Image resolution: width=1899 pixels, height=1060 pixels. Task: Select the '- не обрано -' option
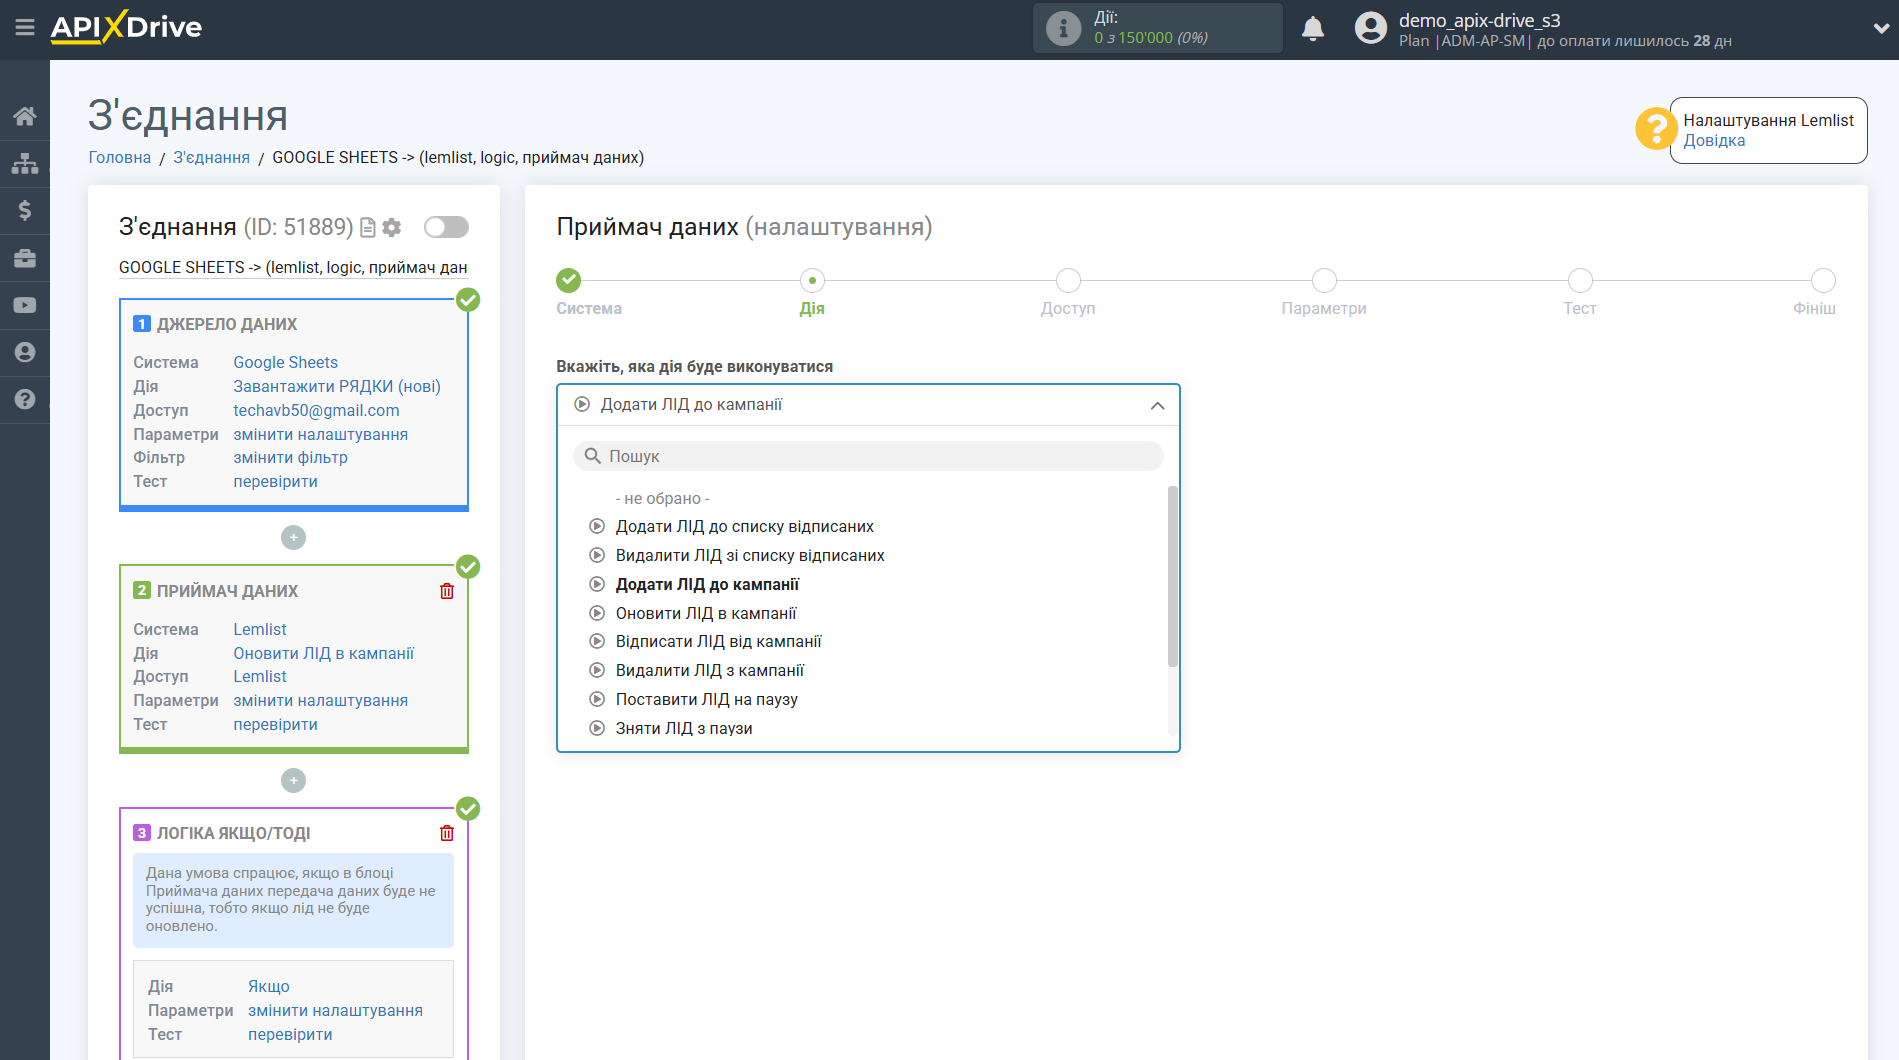coord(662,498)
